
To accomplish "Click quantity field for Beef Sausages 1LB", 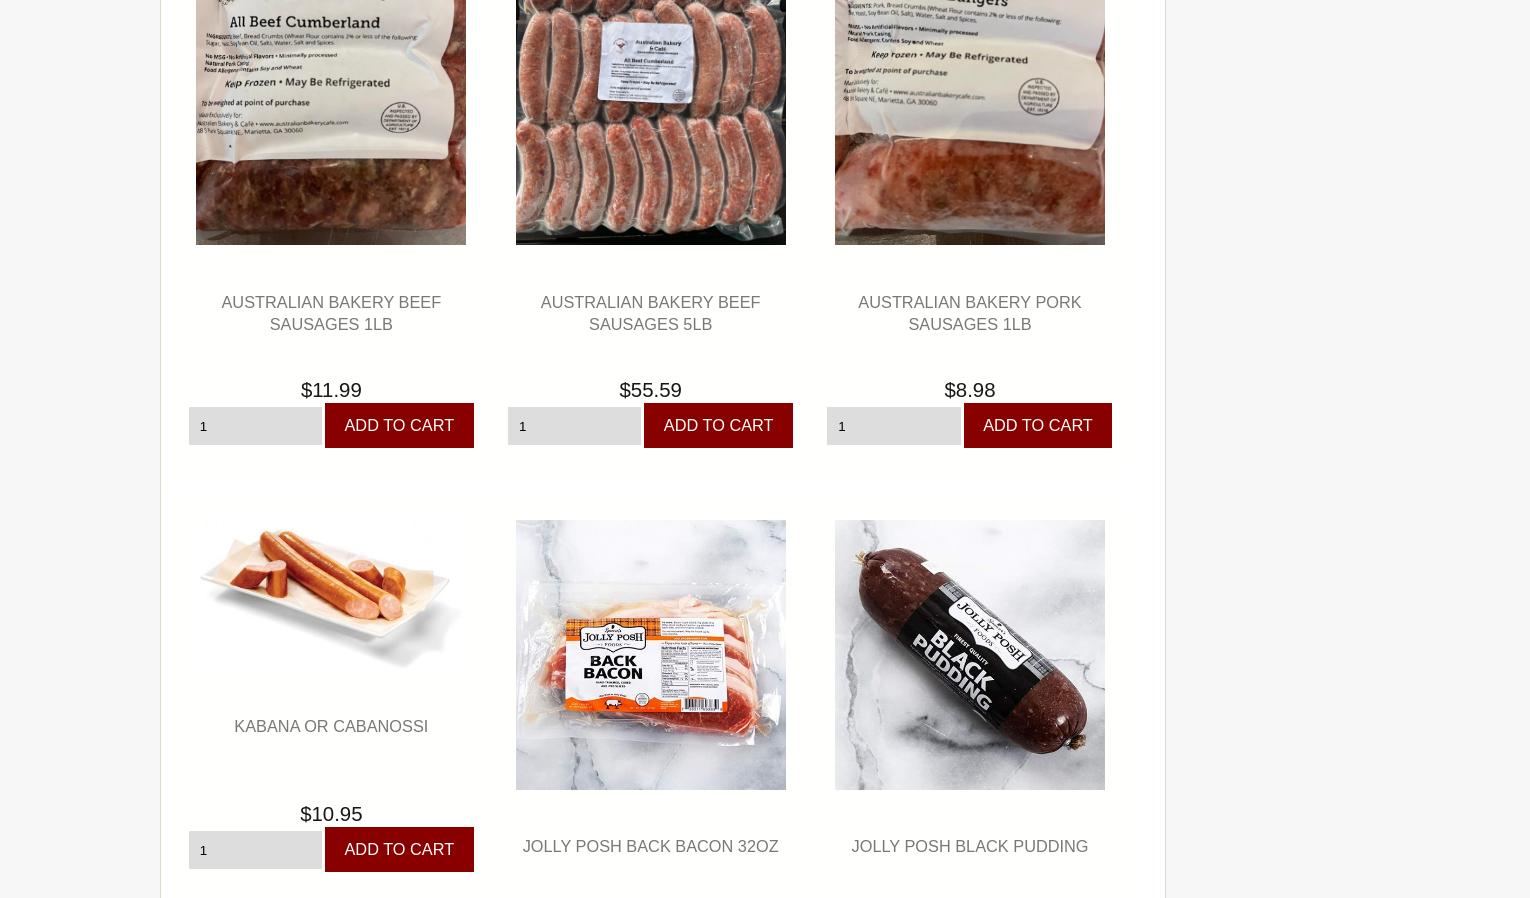I will (x=255, y=426).
